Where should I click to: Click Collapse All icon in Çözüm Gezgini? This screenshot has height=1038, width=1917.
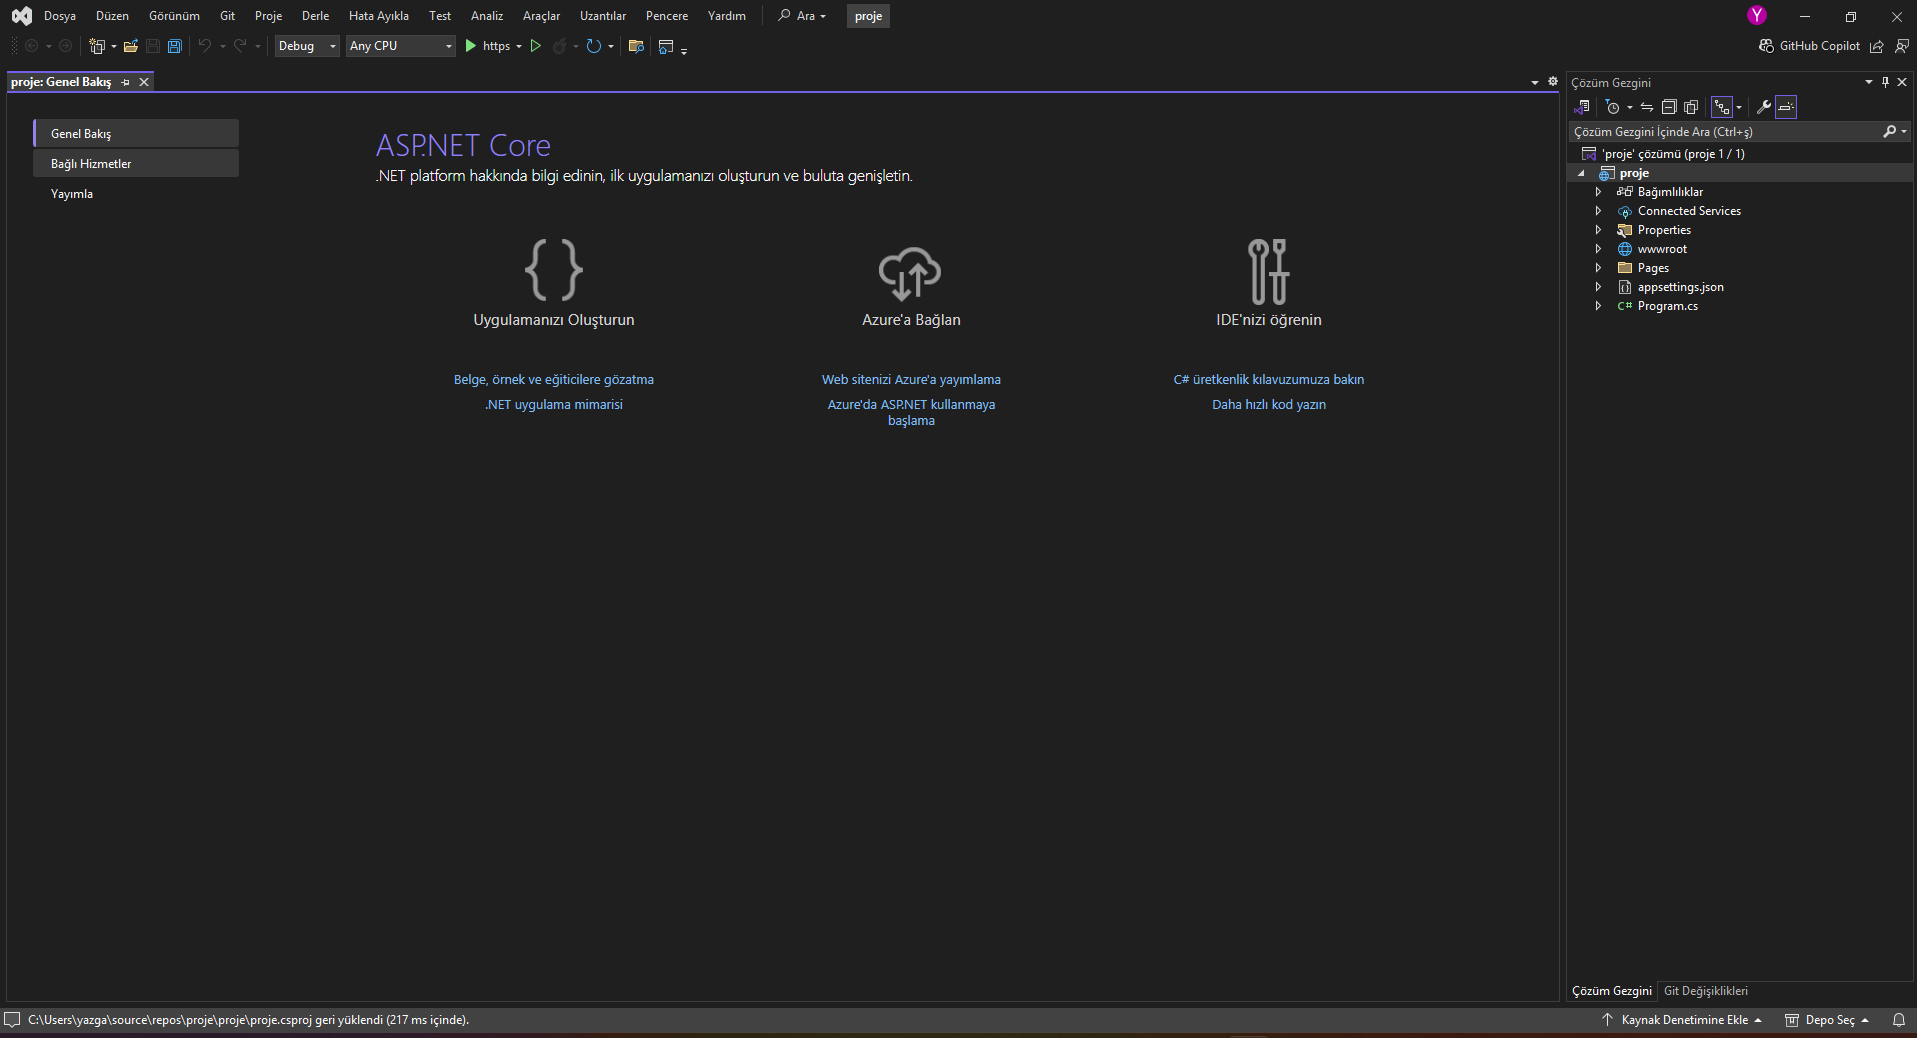pos(1669,107)
